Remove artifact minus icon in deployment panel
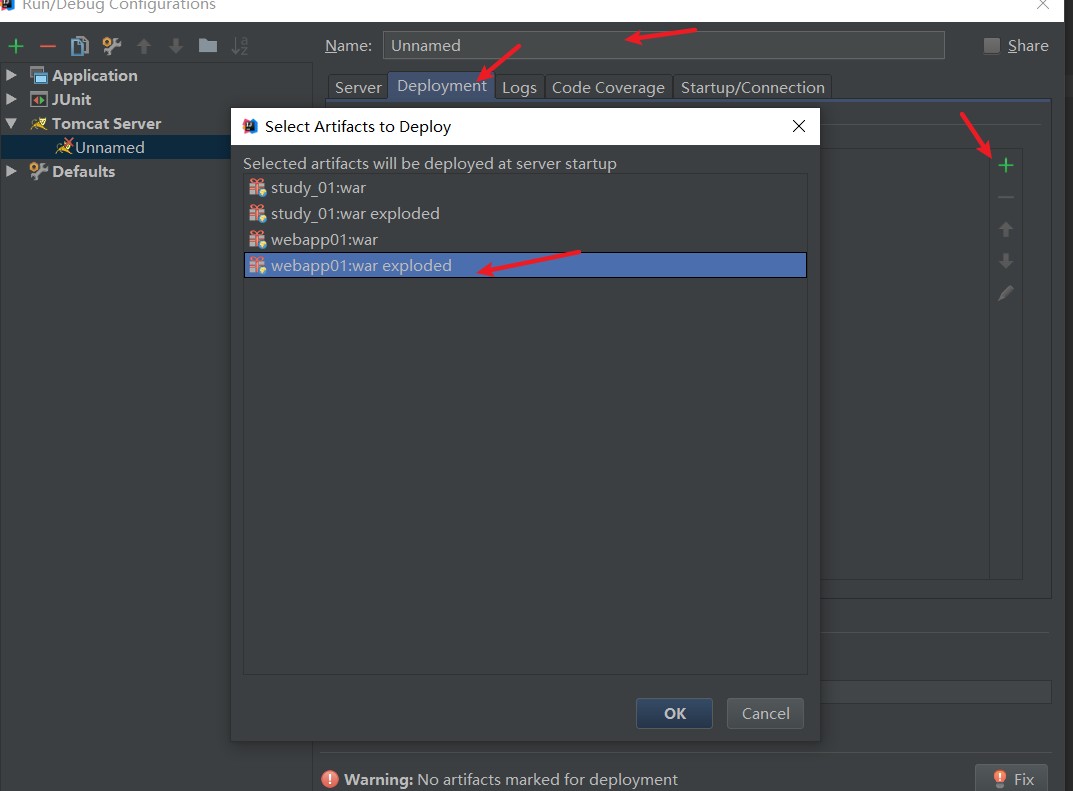Screen dimensions: 1073x791 point(1005,197)
